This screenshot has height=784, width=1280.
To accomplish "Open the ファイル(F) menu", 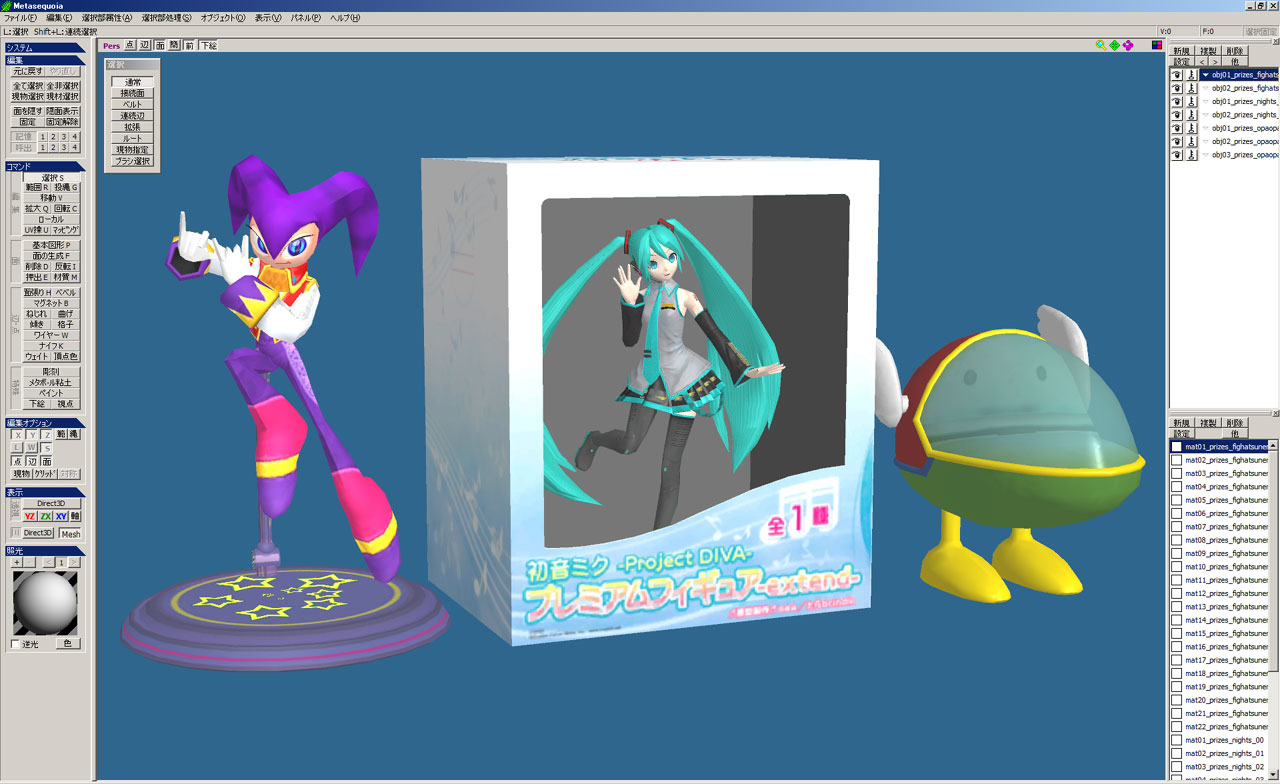I will 20,18.
